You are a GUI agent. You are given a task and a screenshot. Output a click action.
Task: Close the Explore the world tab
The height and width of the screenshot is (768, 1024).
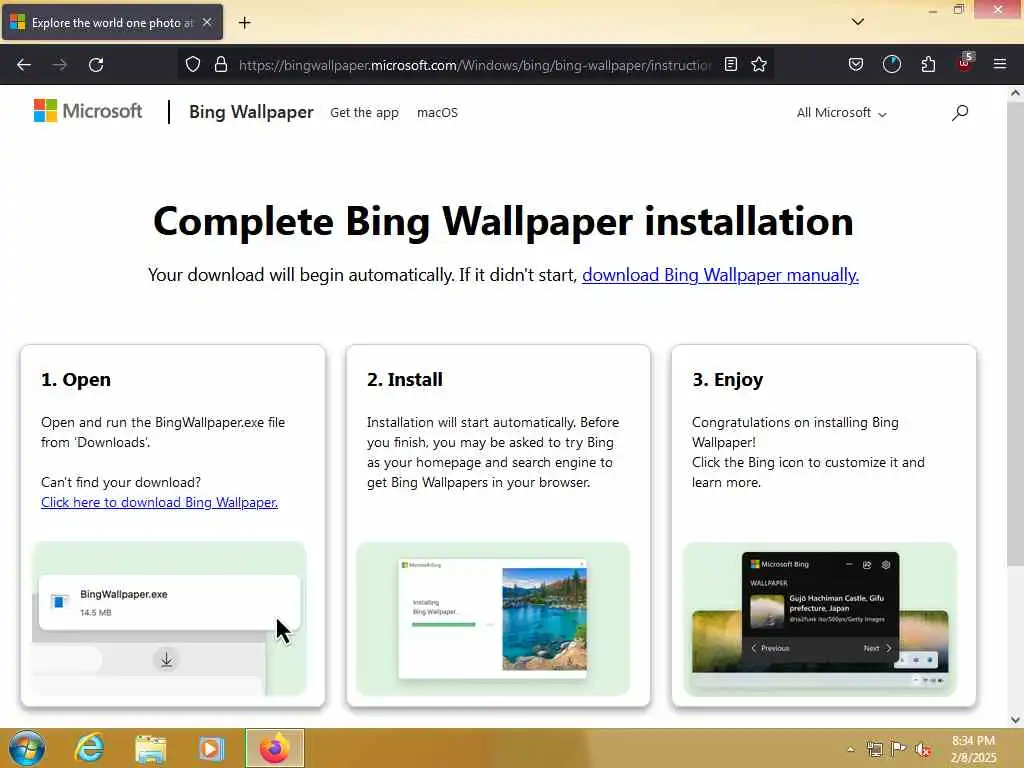207,23
